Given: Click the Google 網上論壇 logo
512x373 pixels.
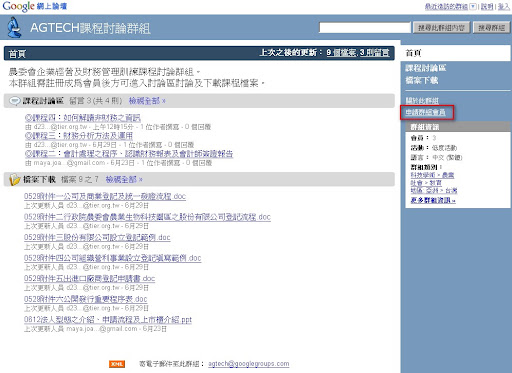Looking at the screenshot, I should (35, 6).
